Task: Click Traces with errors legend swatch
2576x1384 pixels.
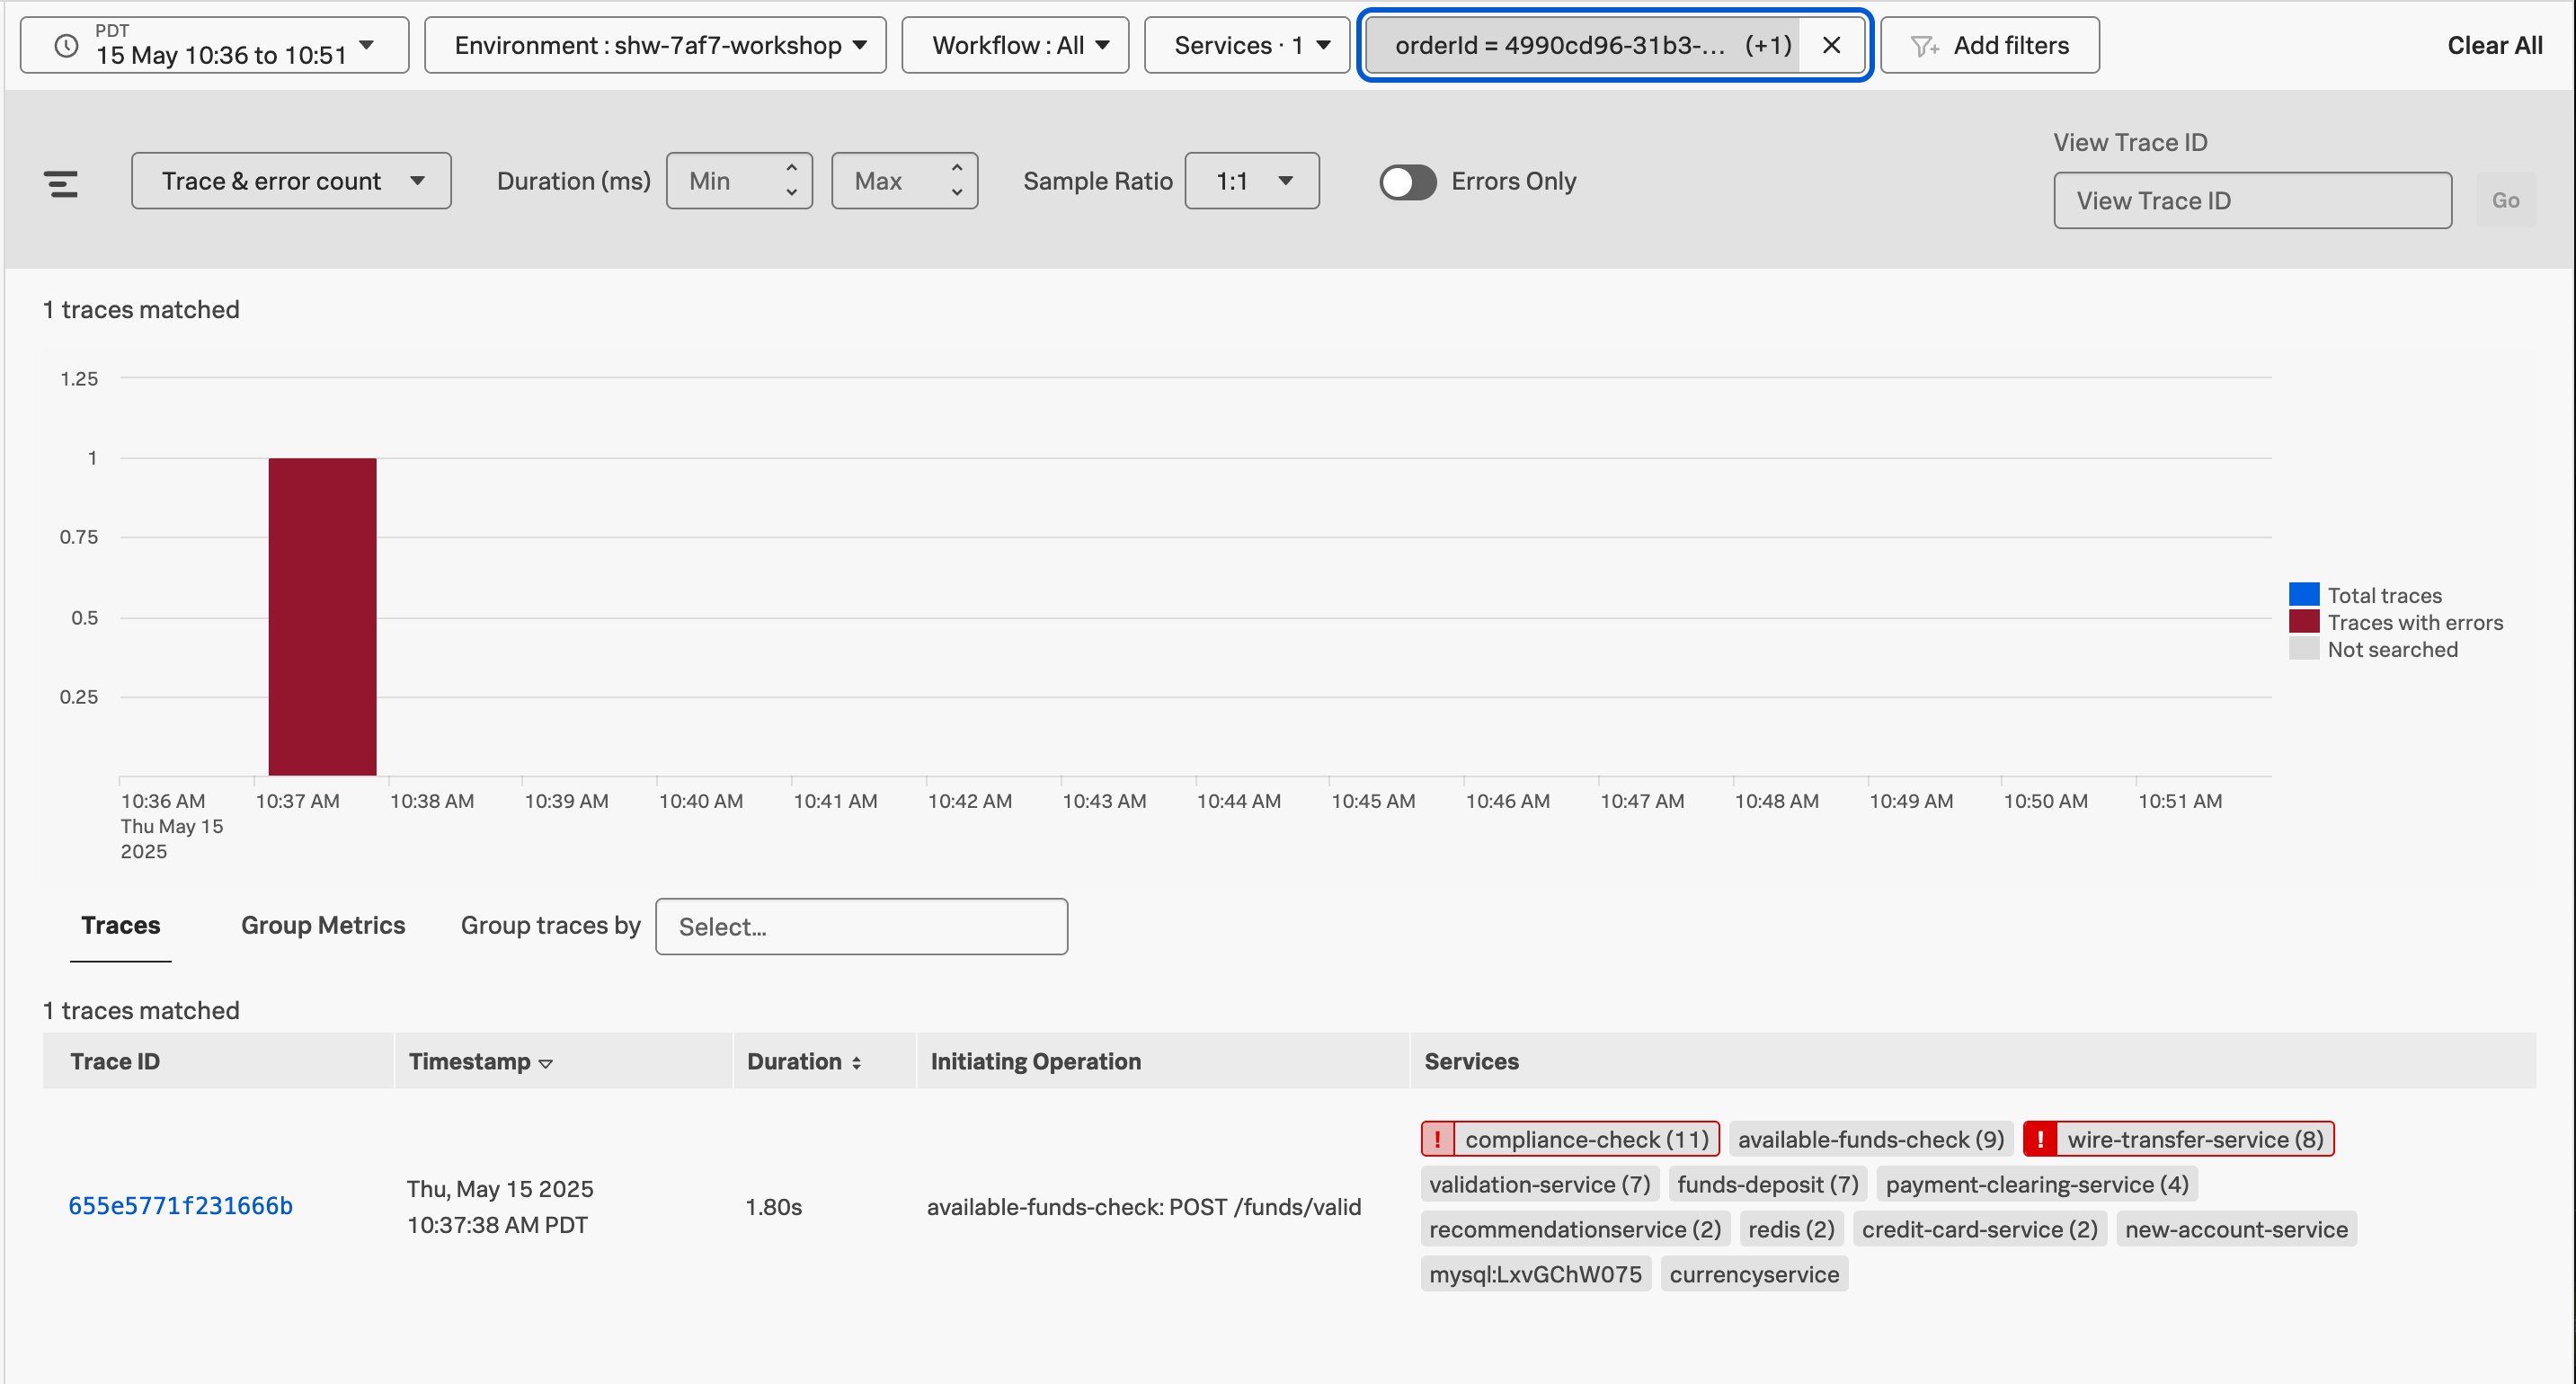Action: coord(2303,622)
